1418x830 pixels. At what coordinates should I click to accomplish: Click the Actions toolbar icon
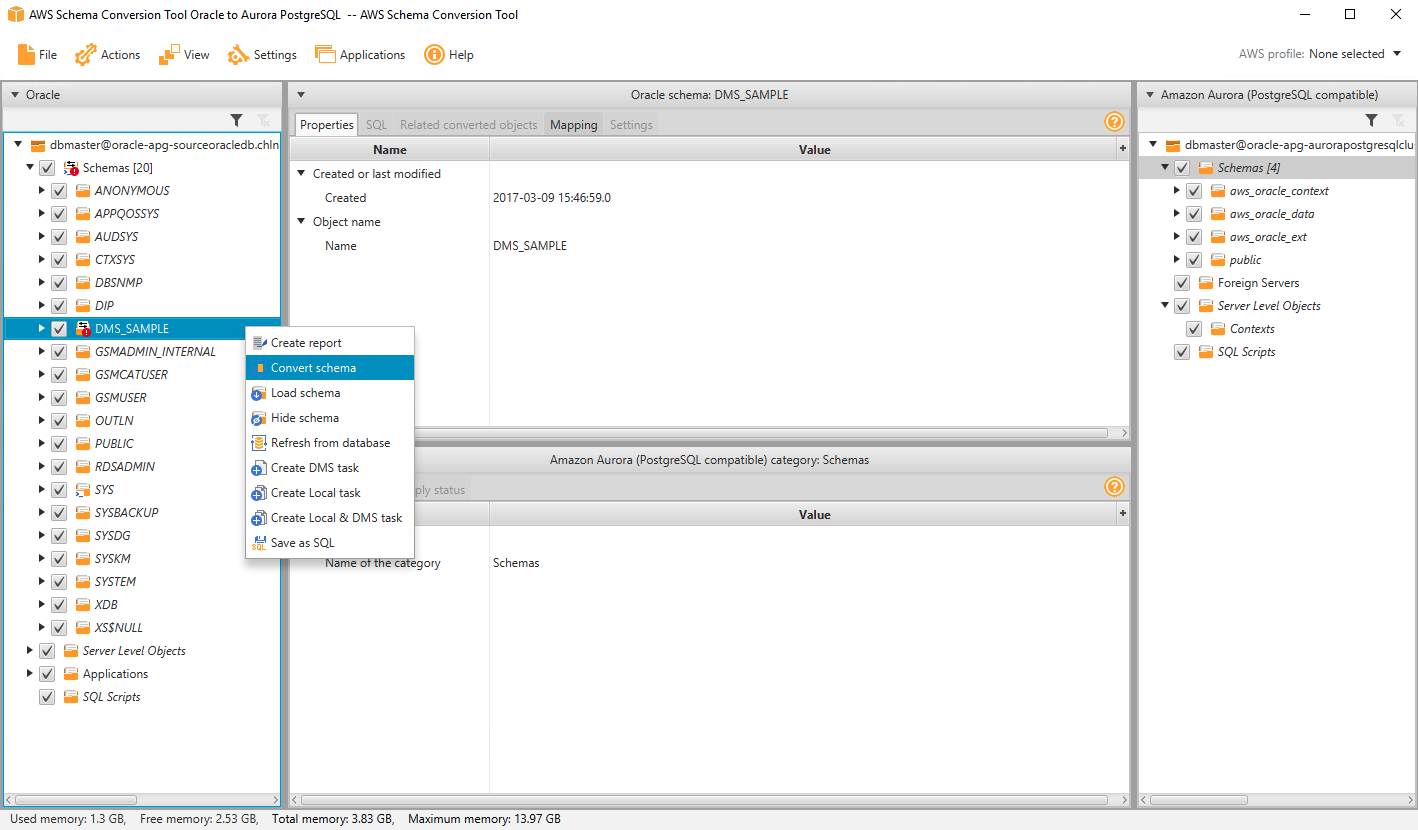tap(86, 55)
